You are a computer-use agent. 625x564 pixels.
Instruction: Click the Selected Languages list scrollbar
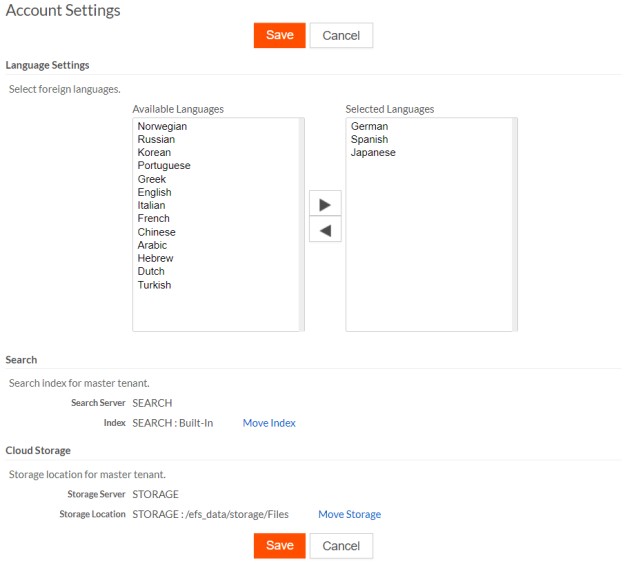514,224
